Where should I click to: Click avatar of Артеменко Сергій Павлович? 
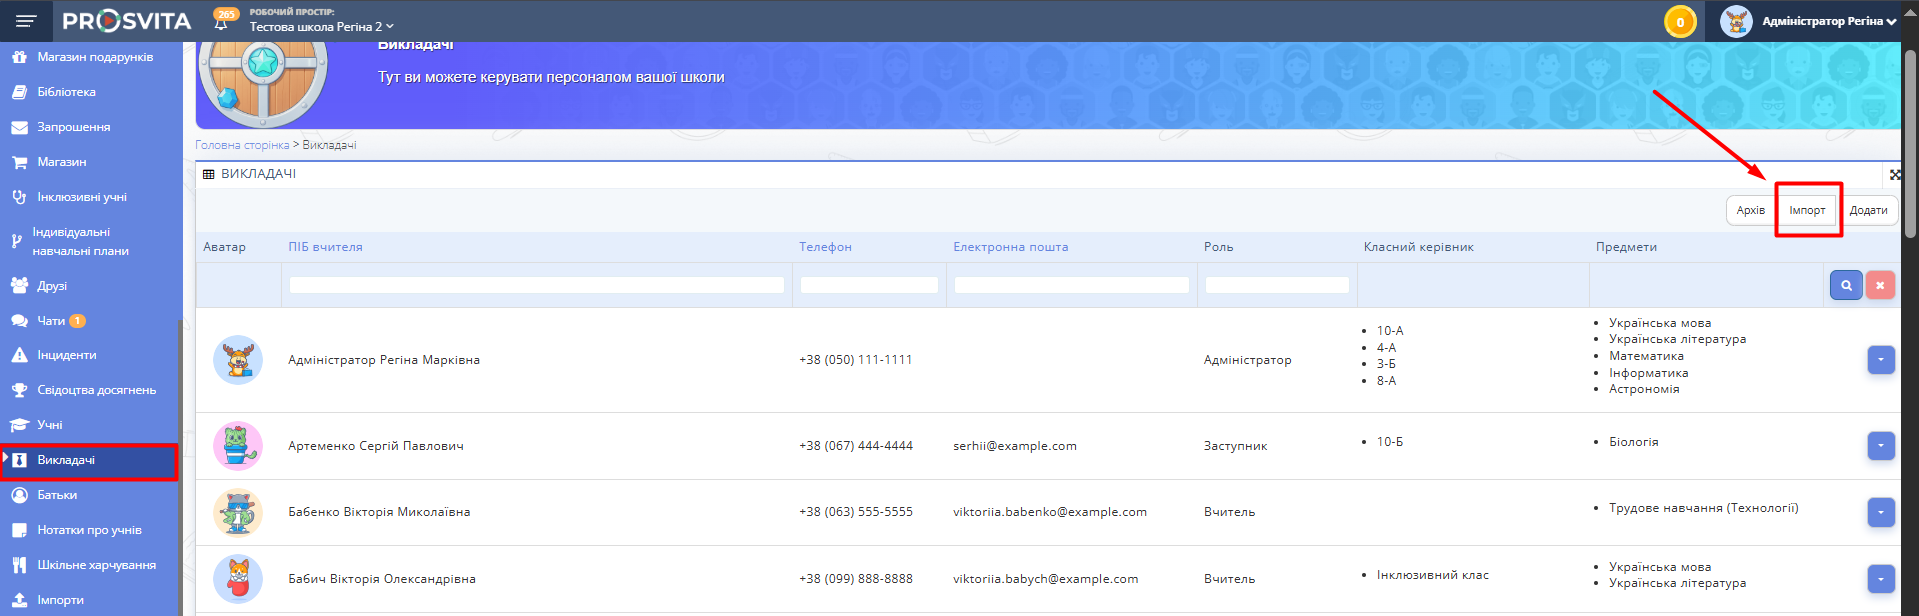[x=238, y=446]
